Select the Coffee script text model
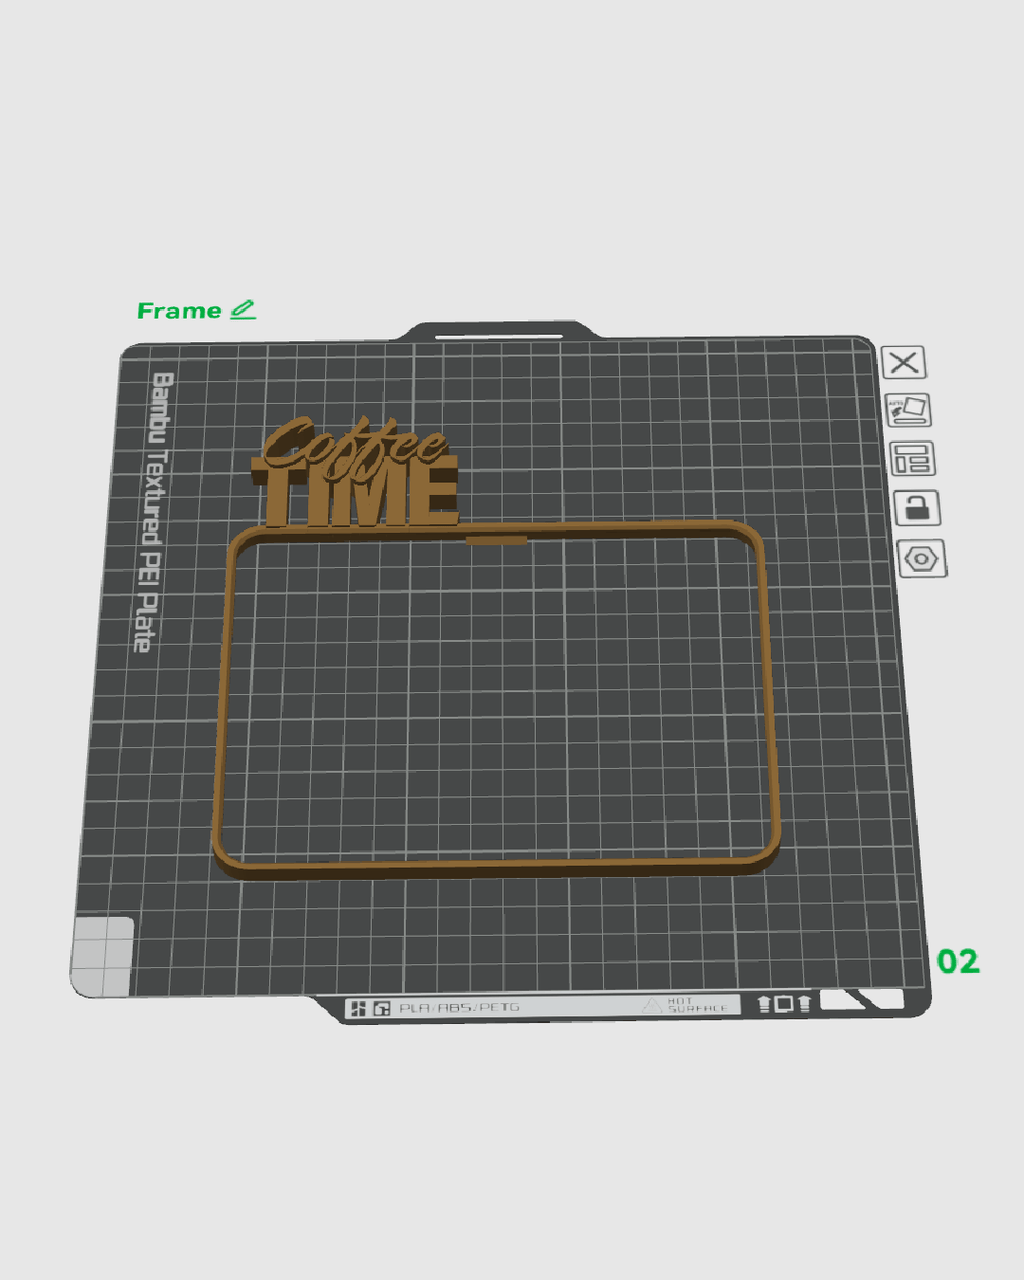 (x=354, y=444)
